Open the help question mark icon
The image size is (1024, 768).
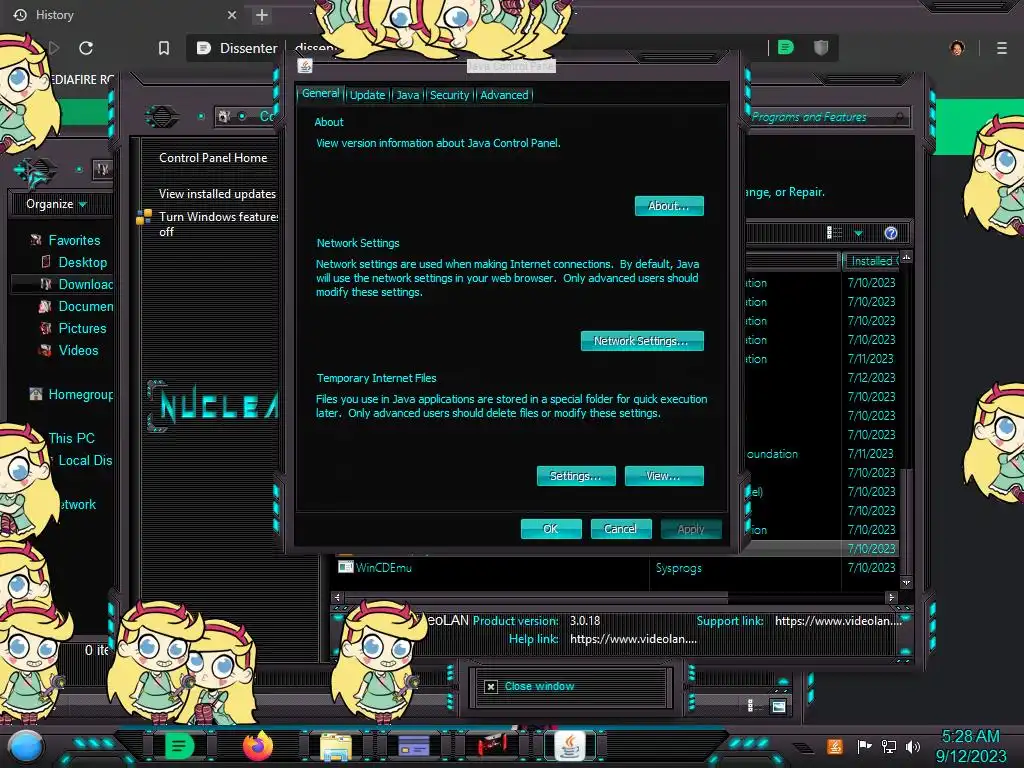pyautogui.click(x=891, y=233)
